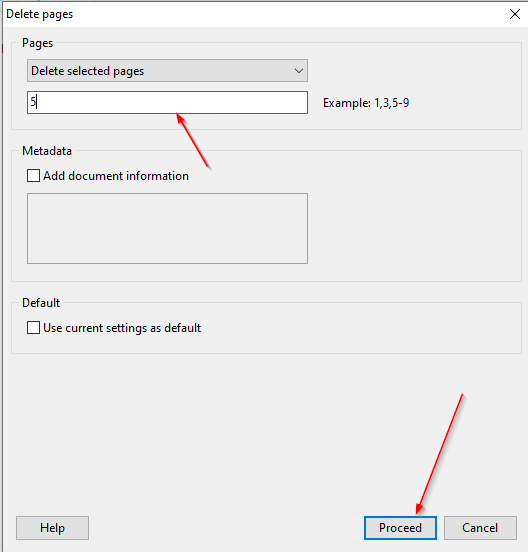The image size is (528, 552).
Task: Click Proceed to delete the pages
Action: click(400, 528)
